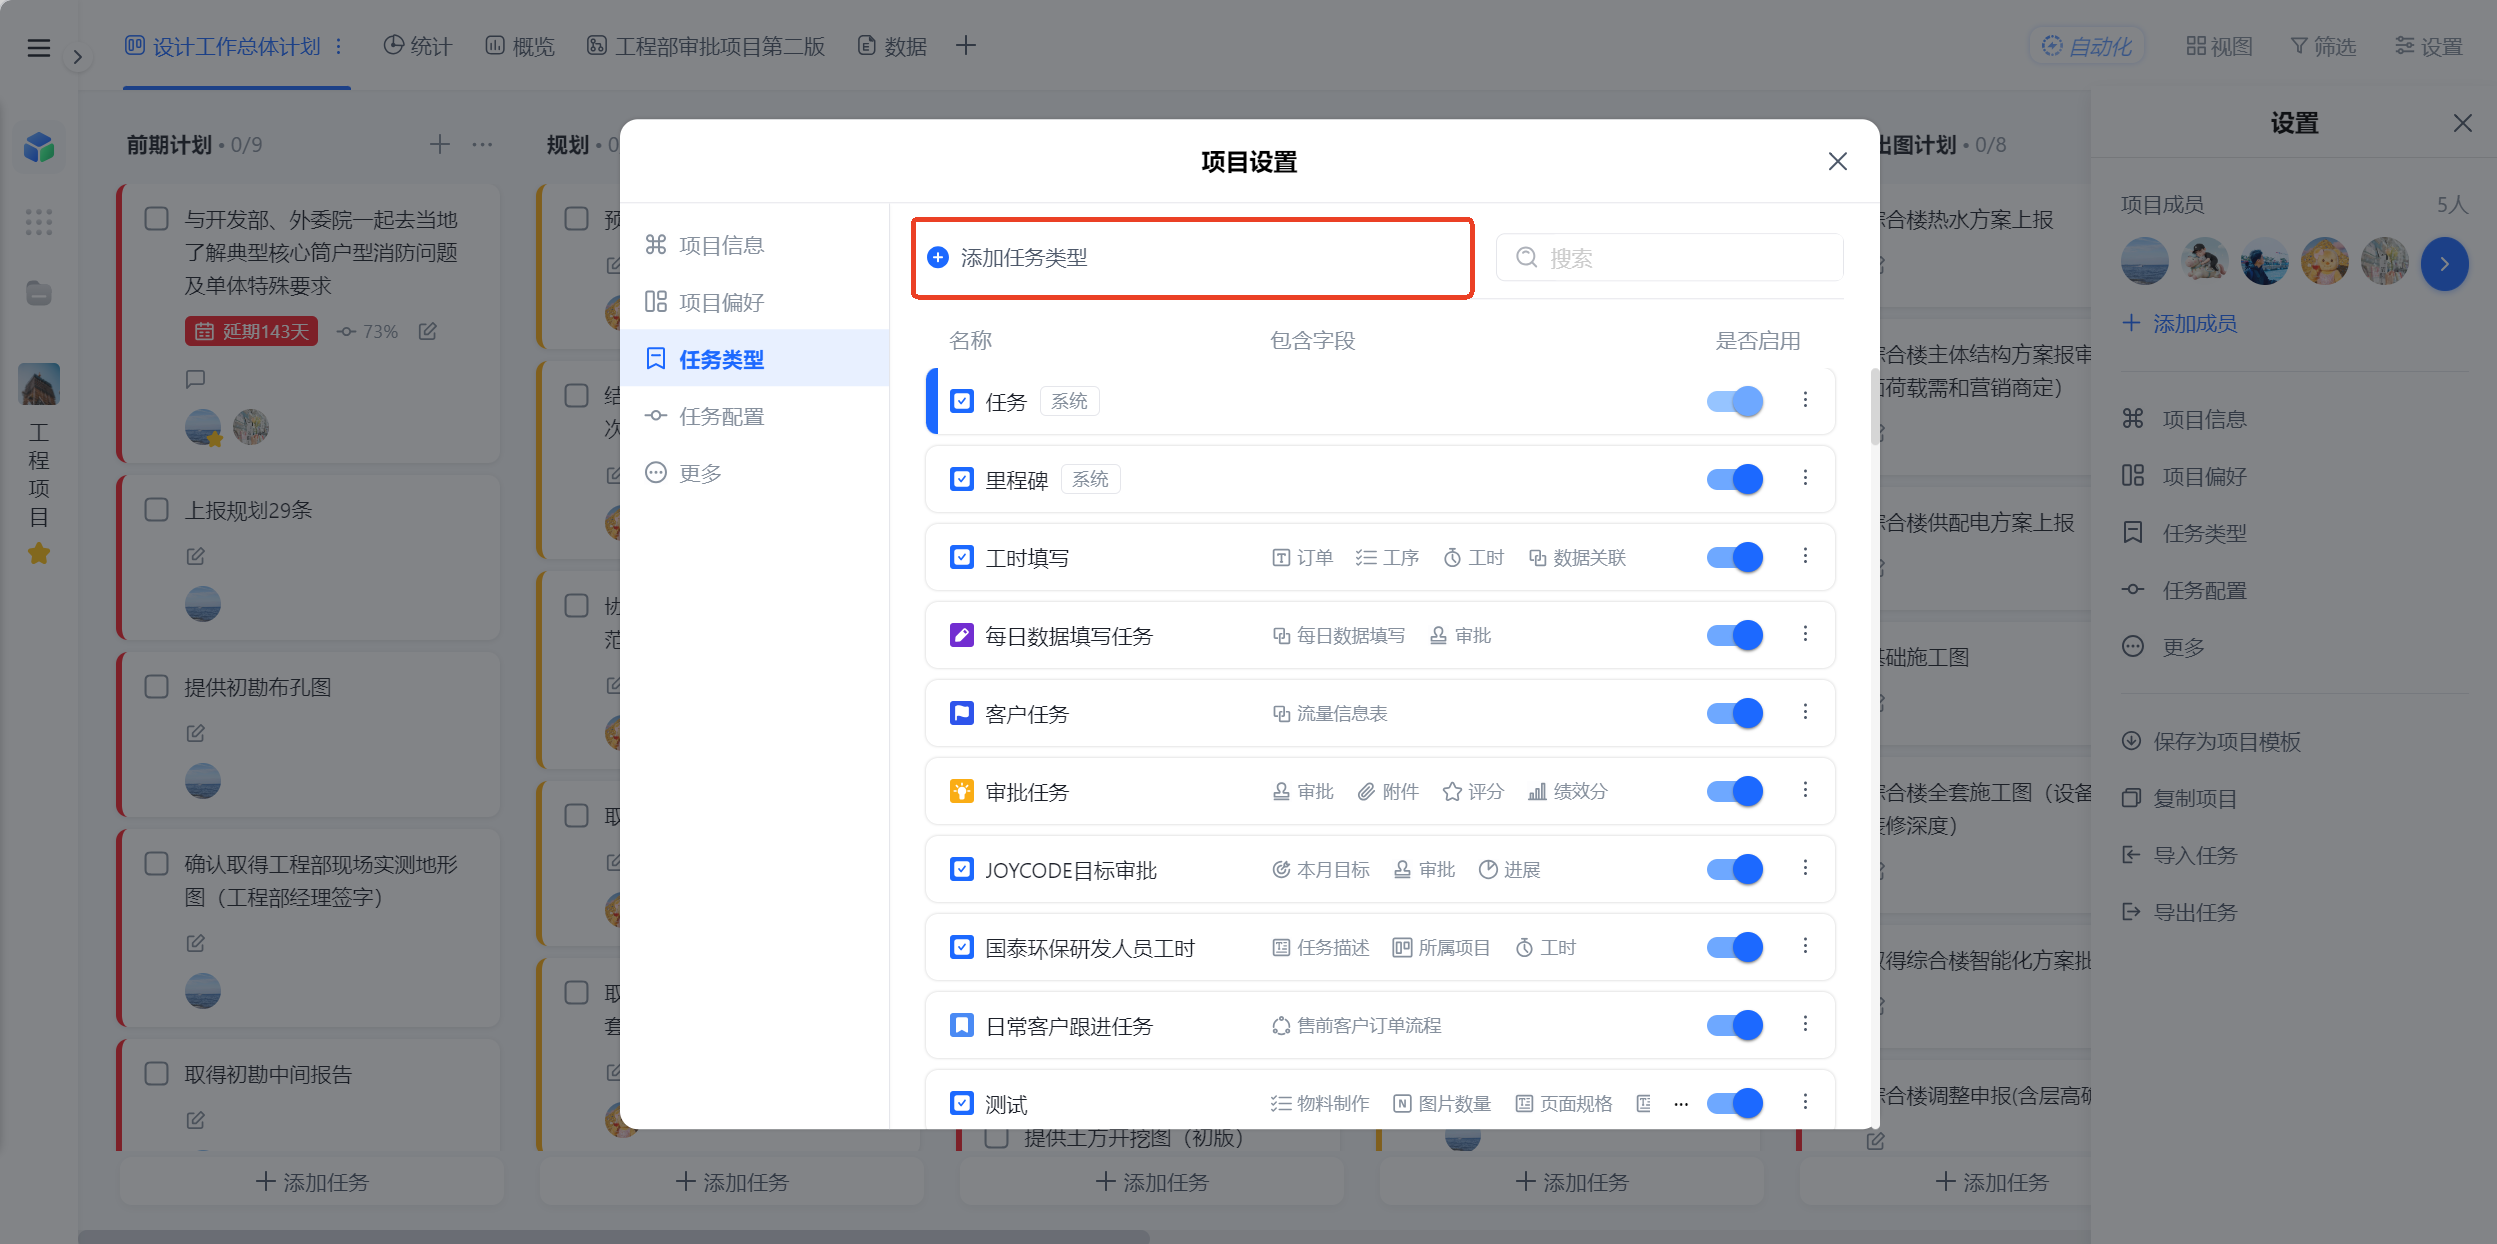Select 更多 in dialog sidebar

(x=754, y=473)
